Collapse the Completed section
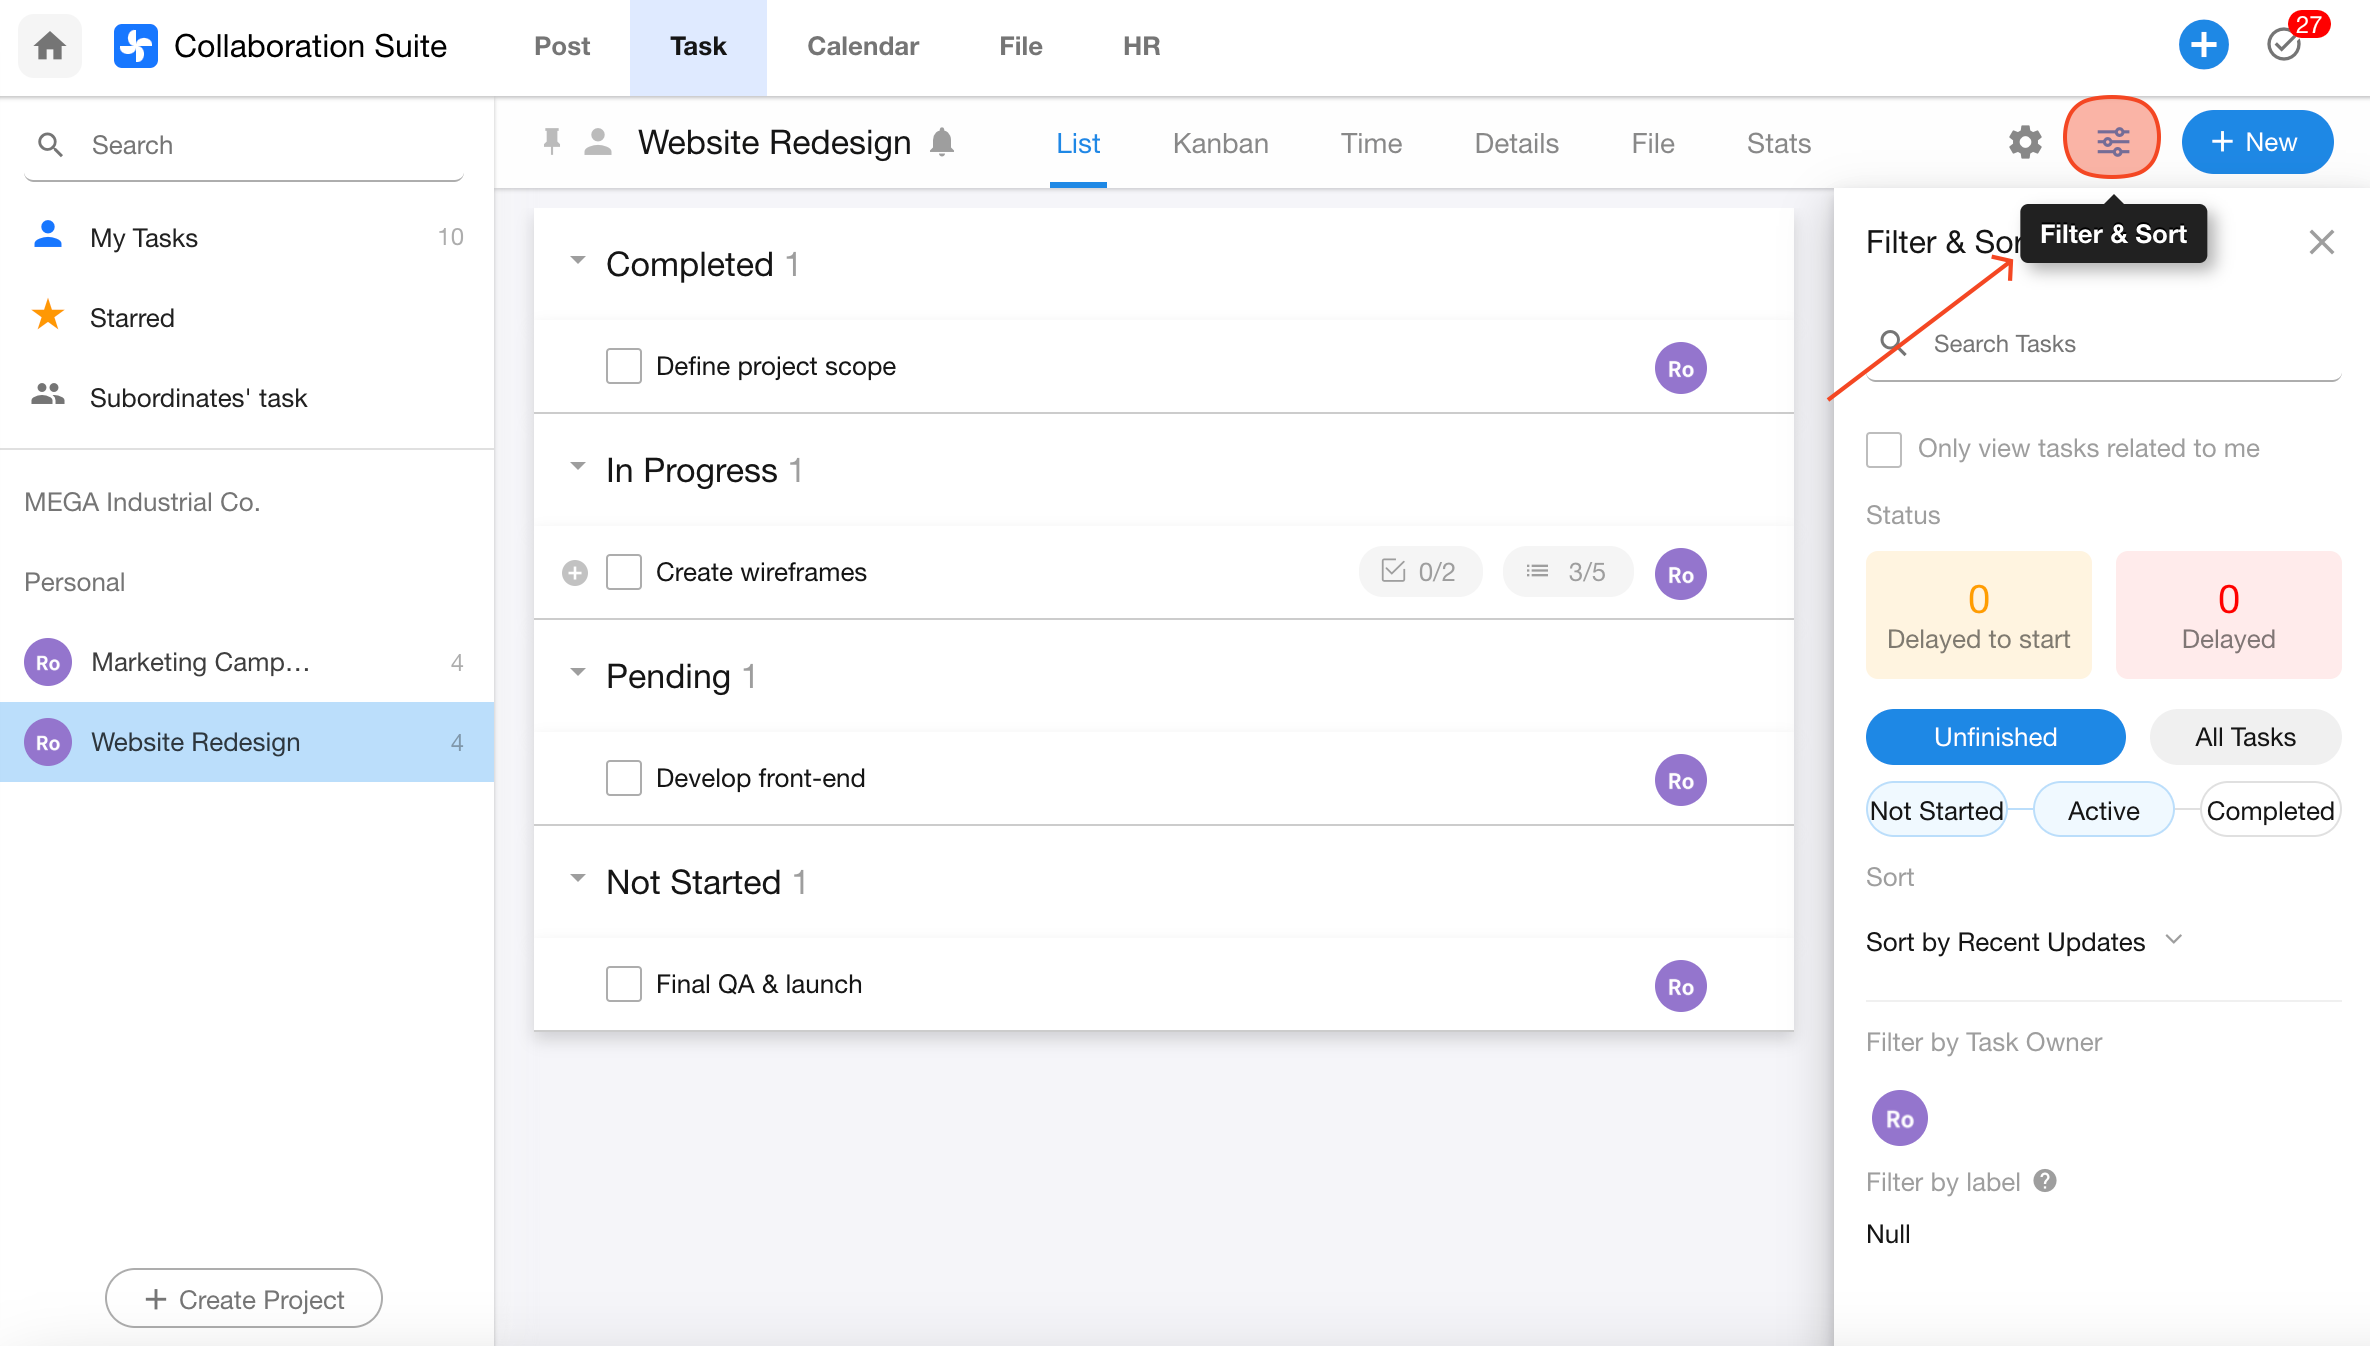Image resolution: width=2370 pixels, height=1346 pixels. 577,261
